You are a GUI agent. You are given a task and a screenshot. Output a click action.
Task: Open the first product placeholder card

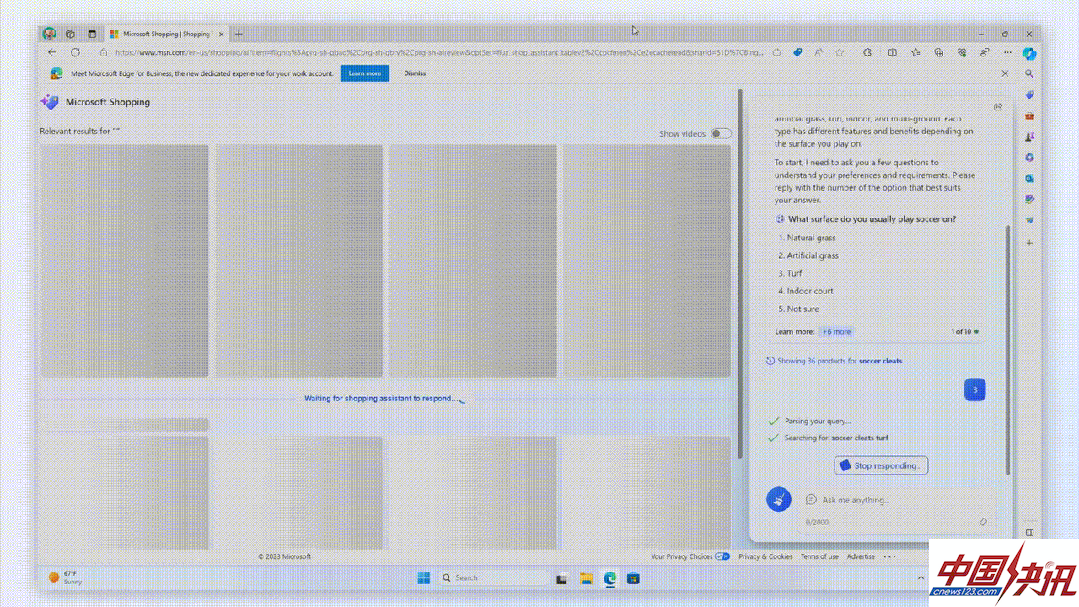(124, 261)
